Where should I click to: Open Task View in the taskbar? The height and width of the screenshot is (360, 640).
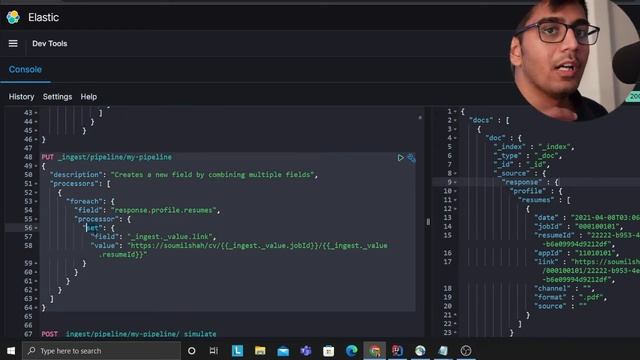(x=213, y=351)
